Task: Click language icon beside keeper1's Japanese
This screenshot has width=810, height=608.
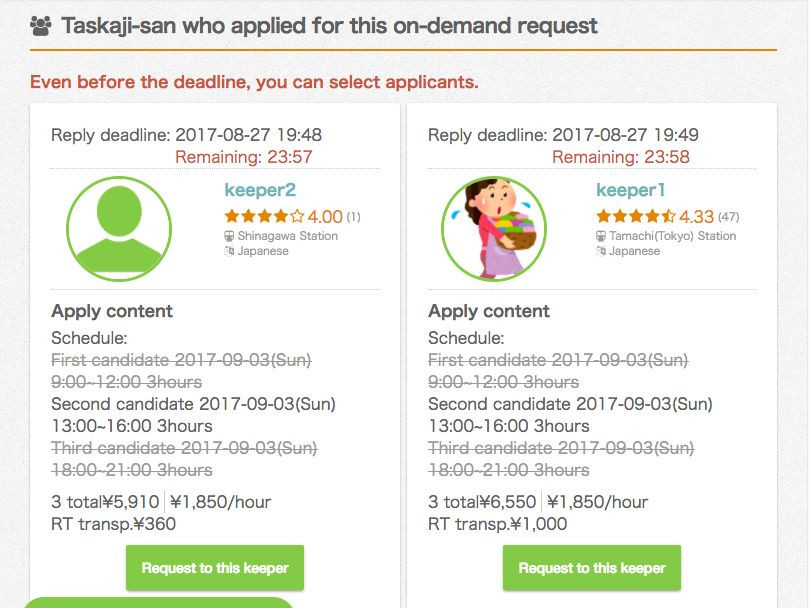Action: 601,251
